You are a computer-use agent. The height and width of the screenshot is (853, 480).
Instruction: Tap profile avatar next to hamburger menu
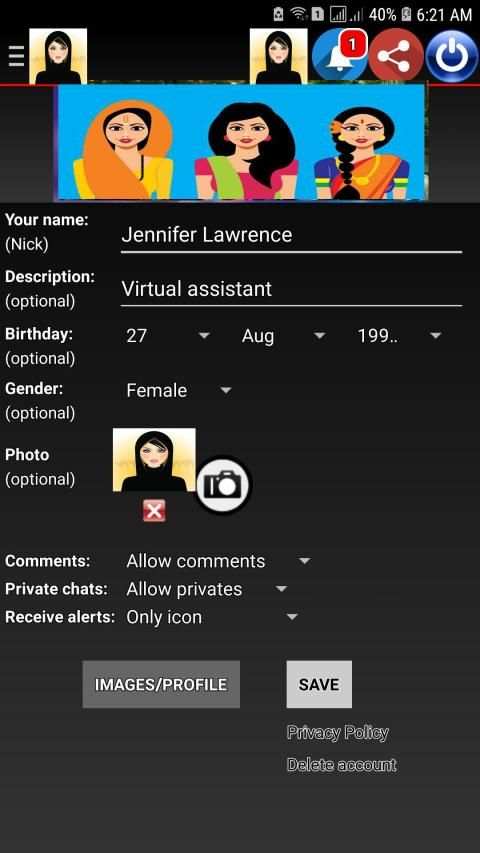pyautogui.click(x=58, y=56)
